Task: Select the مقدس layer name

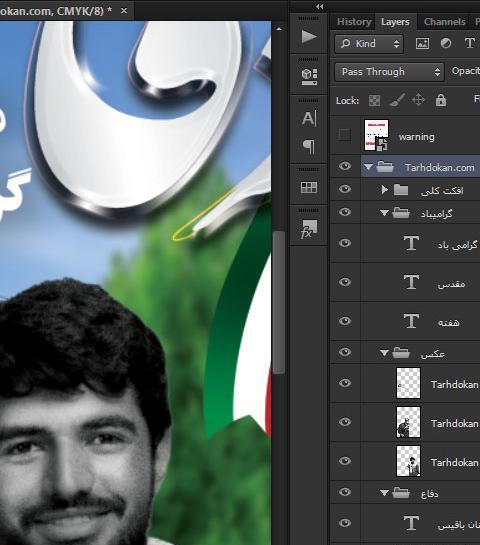Action: click(451, 284)
